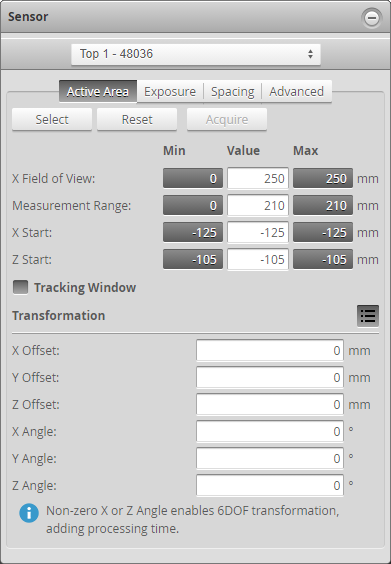
Task: Enable the Tracking Window checkbox
Action: (x=21, y=287)
